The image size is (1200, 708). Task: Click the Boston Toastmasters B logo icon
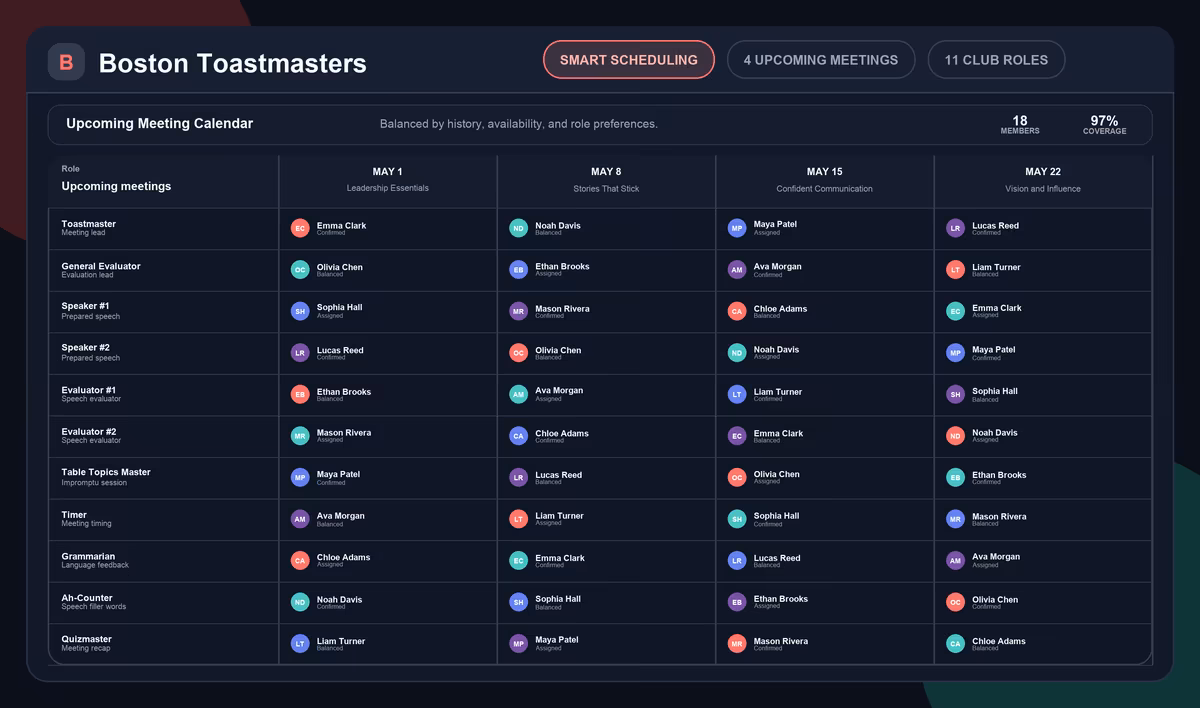coord(66,63)
